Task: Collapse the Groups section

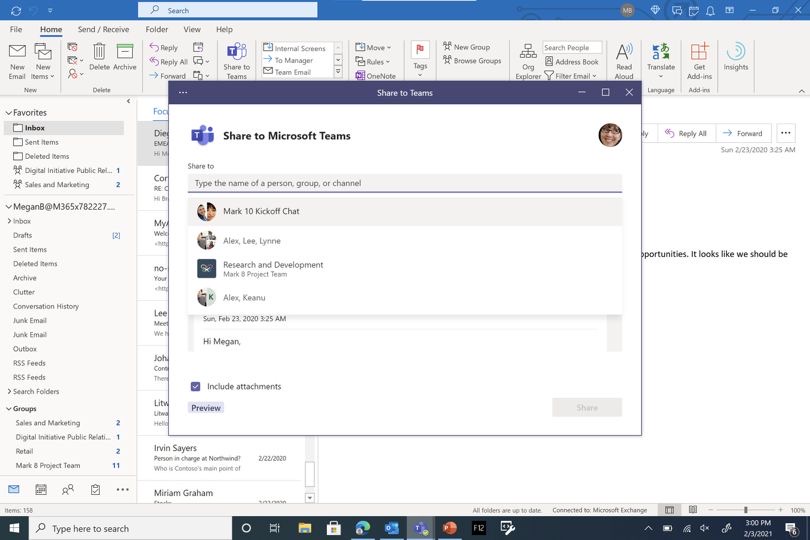Action: pos(9,409)
